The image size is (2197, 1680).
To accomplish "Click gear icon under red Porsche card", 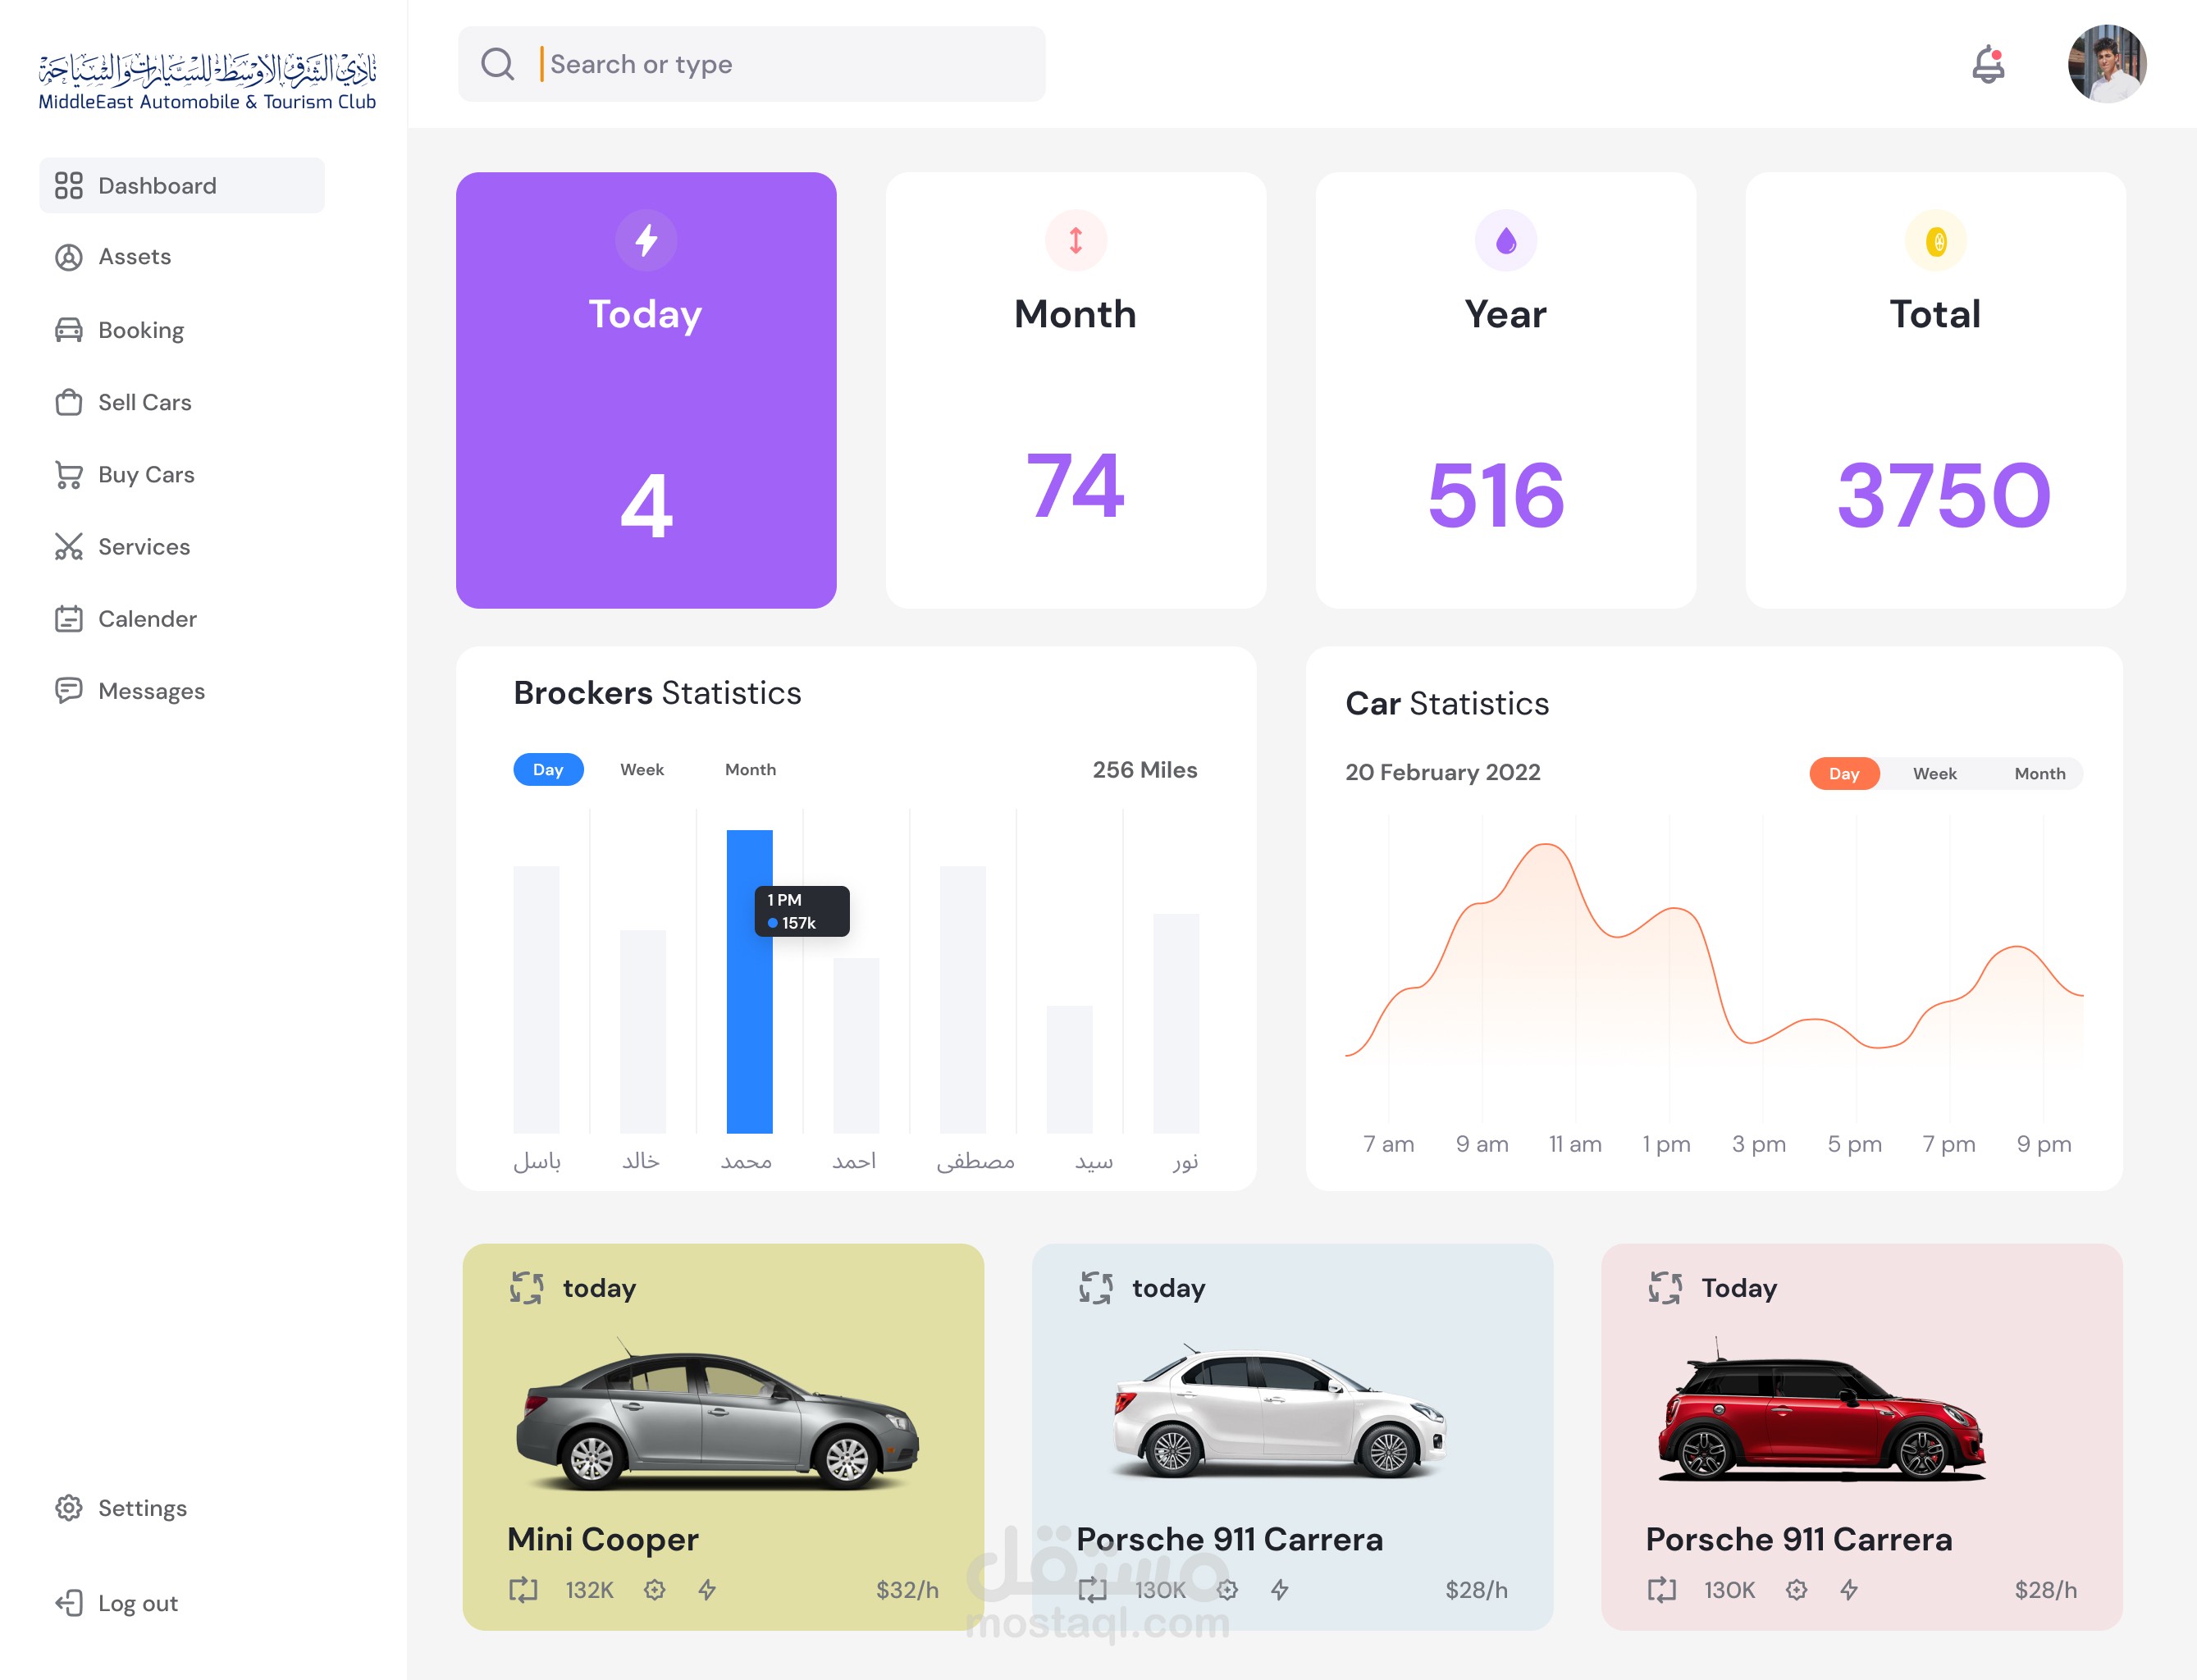I will click(x=1796, y=1590).
